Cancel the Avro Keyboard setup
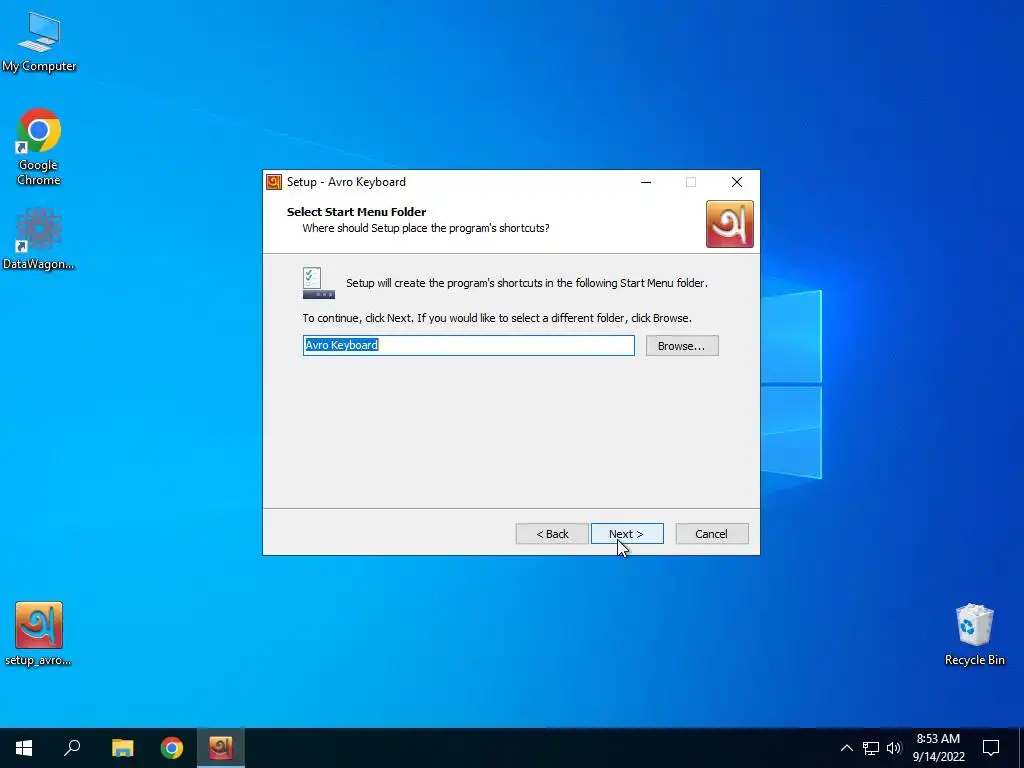The image size is (1024, 768). (x=712, y=534)
